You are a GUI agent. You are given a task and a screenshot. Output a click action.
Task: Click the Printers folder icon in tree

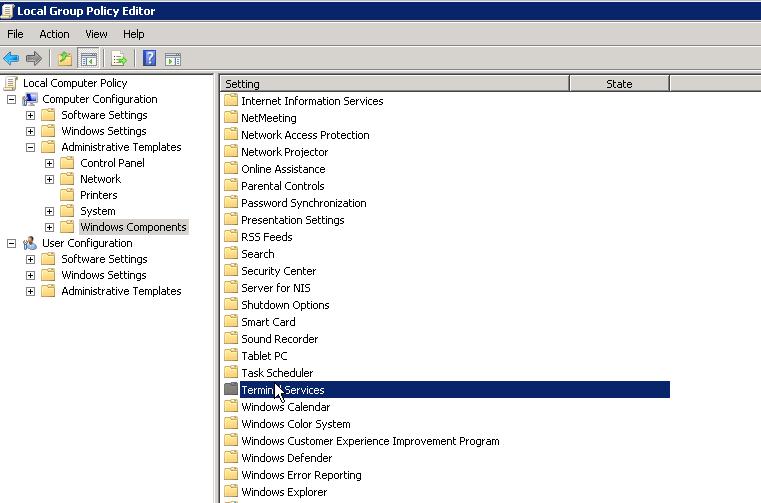(x=67, y=195)
